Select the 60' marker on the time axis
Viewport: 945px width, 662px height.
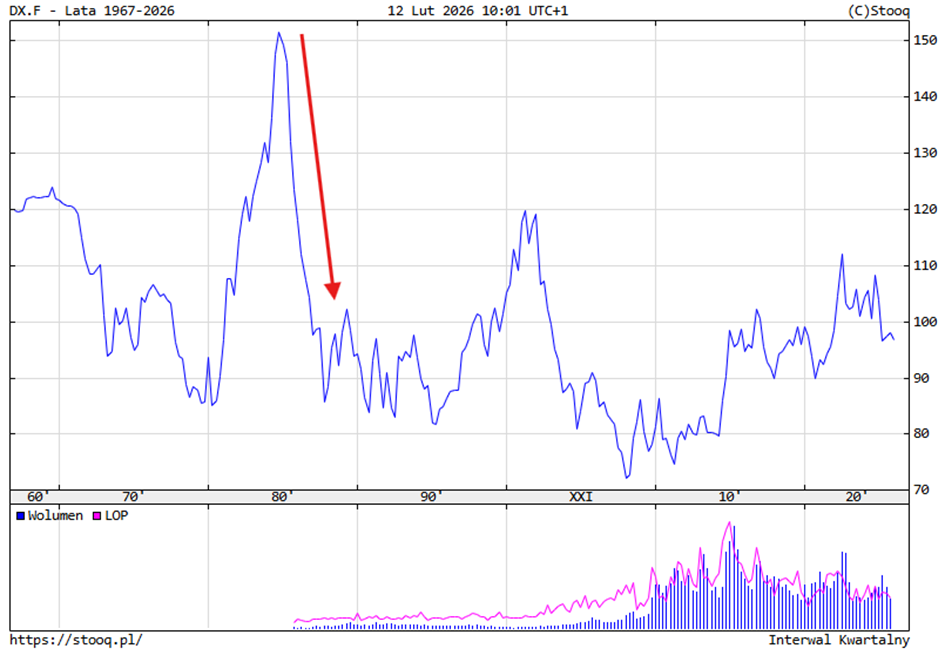tap(37, 497)
